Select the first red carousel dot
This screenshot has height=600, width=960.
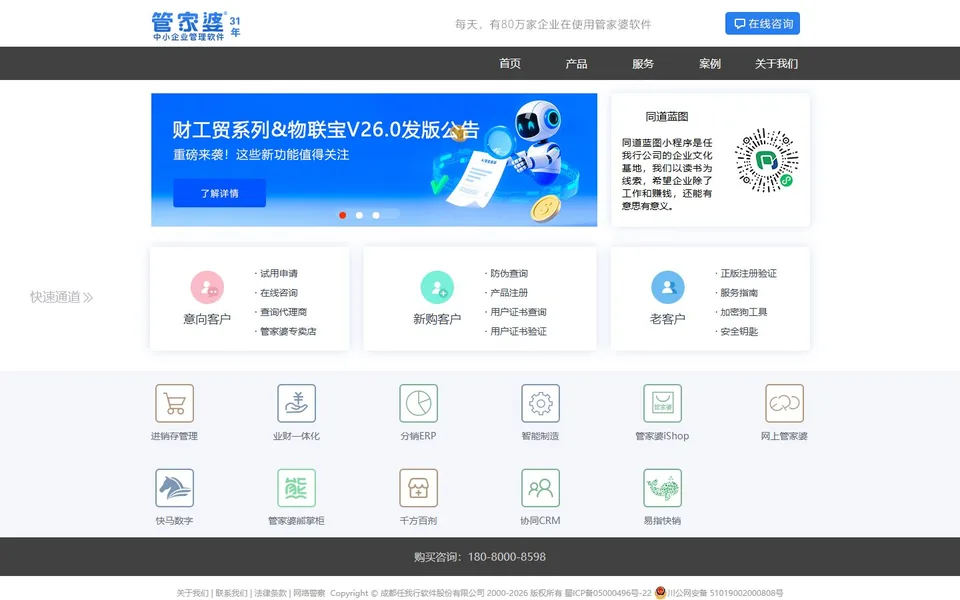pos(343,215)
